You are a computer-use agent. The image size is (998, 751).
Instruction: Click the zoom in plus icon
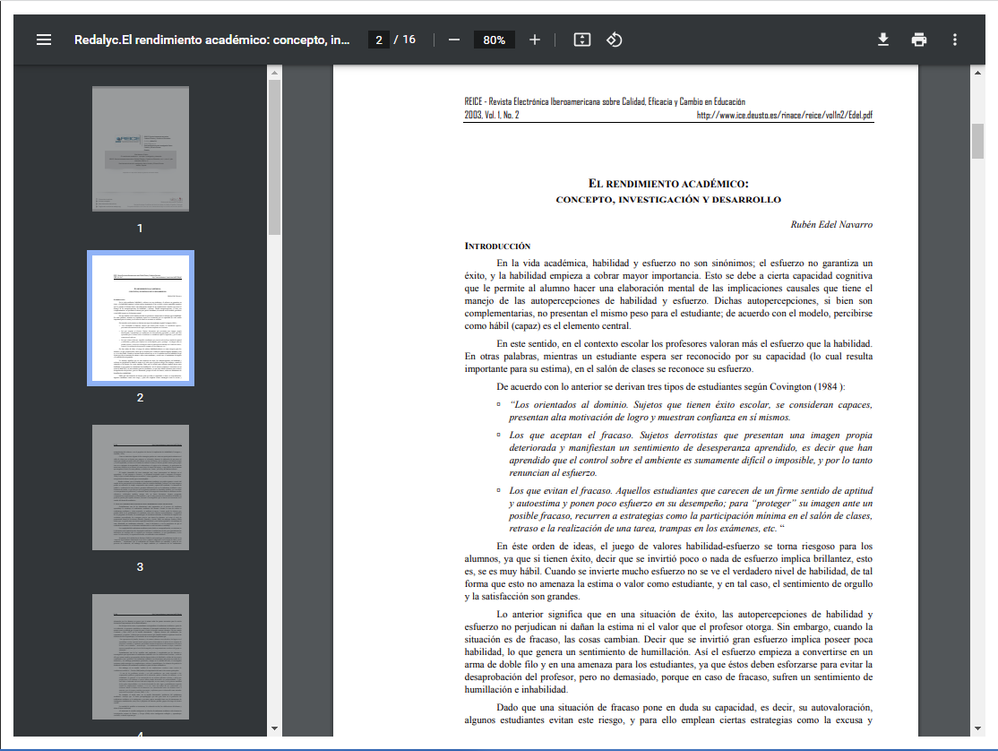(535, 39)
